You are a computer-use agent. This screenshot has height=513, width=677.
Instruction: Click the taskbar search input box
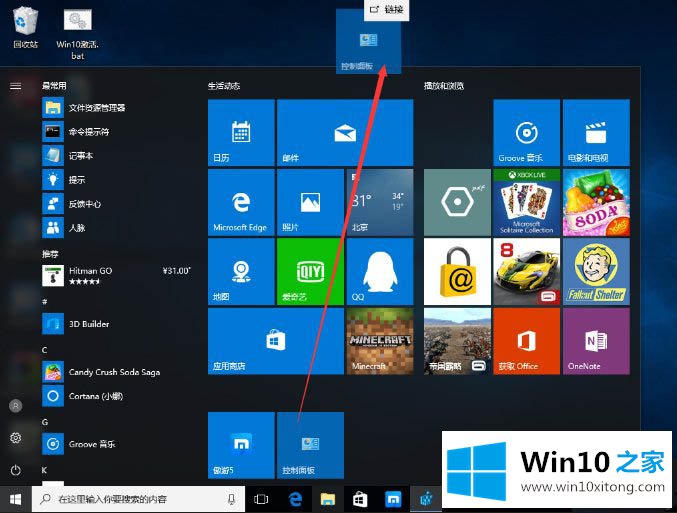pos(139,500)
